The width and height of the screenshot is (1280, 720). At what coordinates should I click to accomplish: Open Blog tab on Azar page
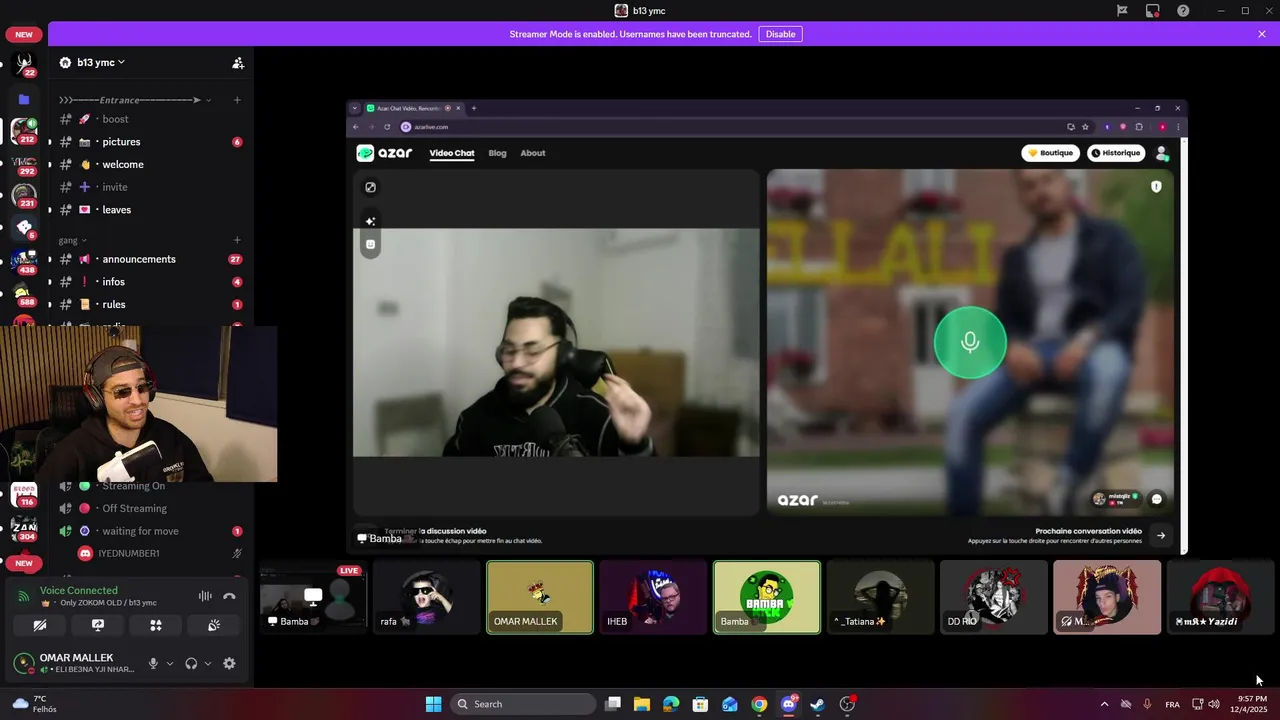pyautogui.click(x=497, y=153)
